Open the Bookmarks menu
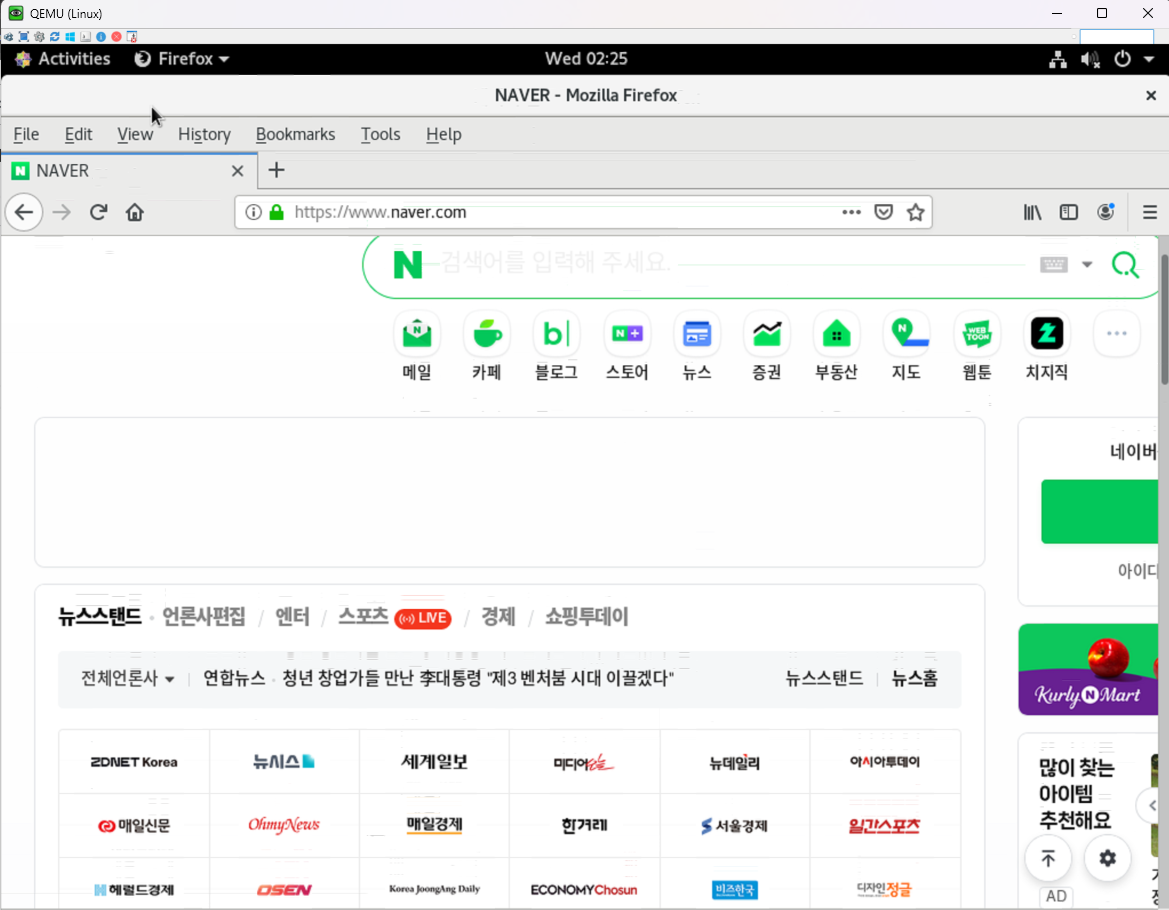The image size is (1169, 910). (295, 134)
